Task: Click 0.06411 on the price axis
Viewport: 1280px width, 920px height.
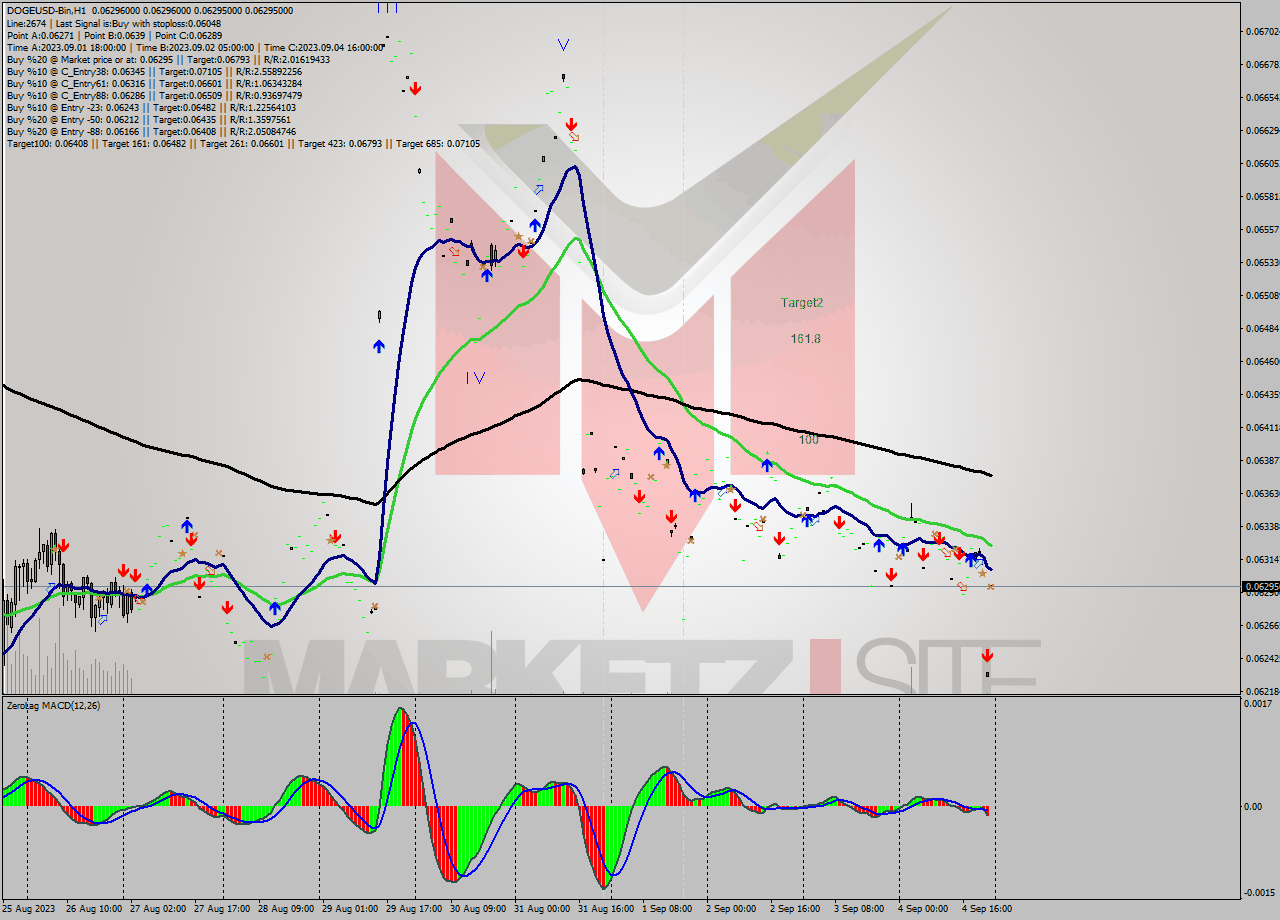Action: click(x=1261, y=427)
